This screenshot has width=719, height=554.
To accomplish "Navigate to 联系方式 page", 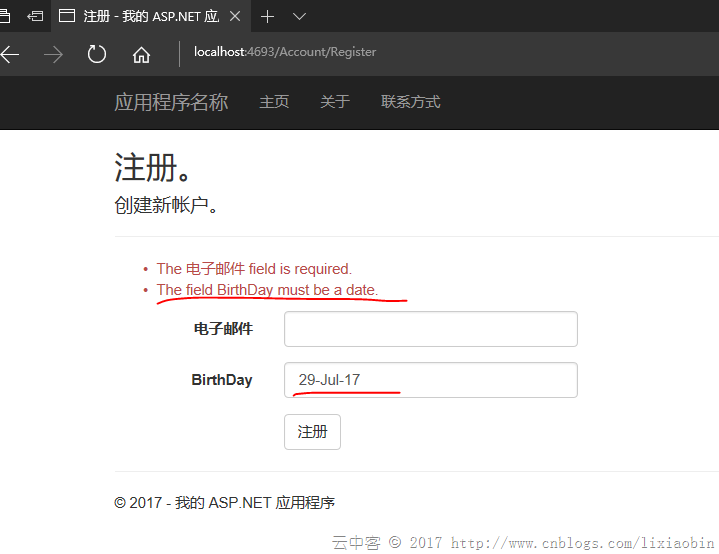I will 410,102.
